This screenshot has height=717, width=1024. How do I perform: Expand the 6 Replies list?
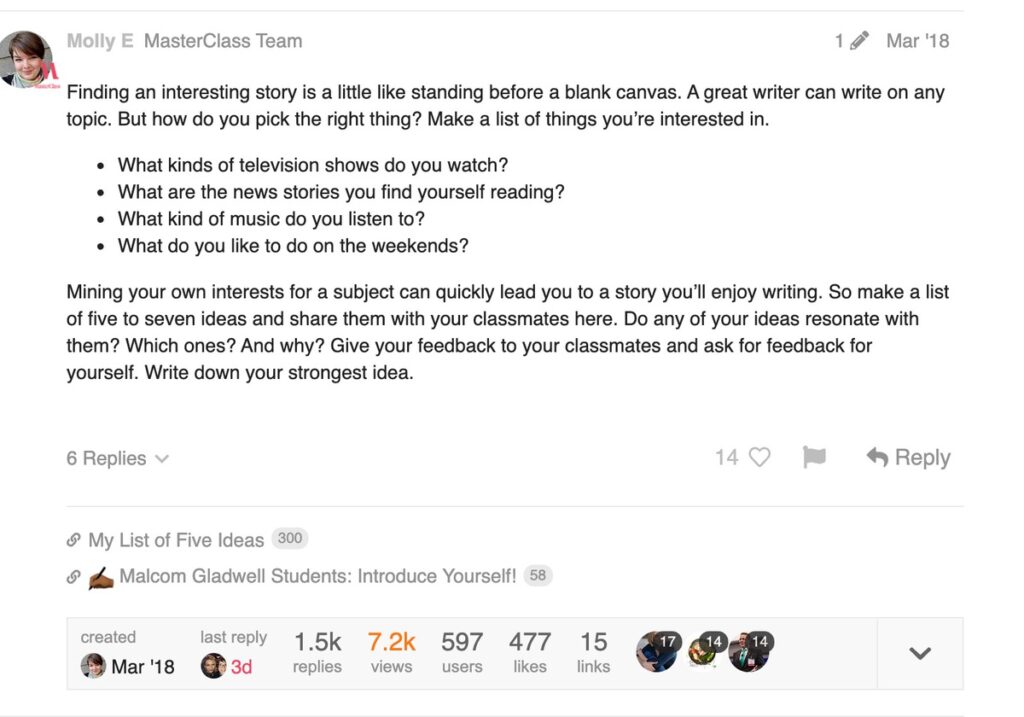117,459
